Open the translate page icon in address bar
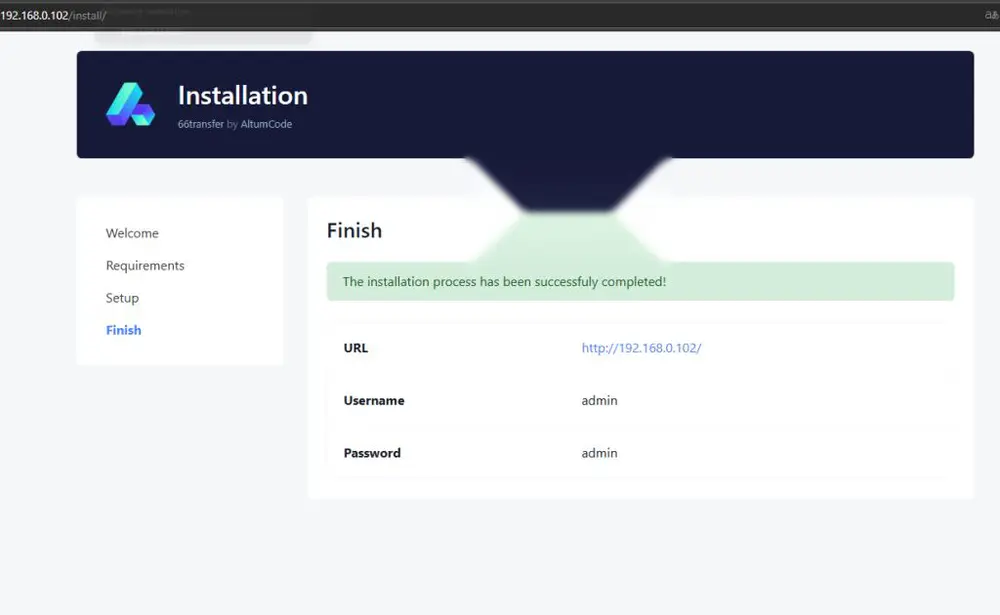 [x=991, y=15]
